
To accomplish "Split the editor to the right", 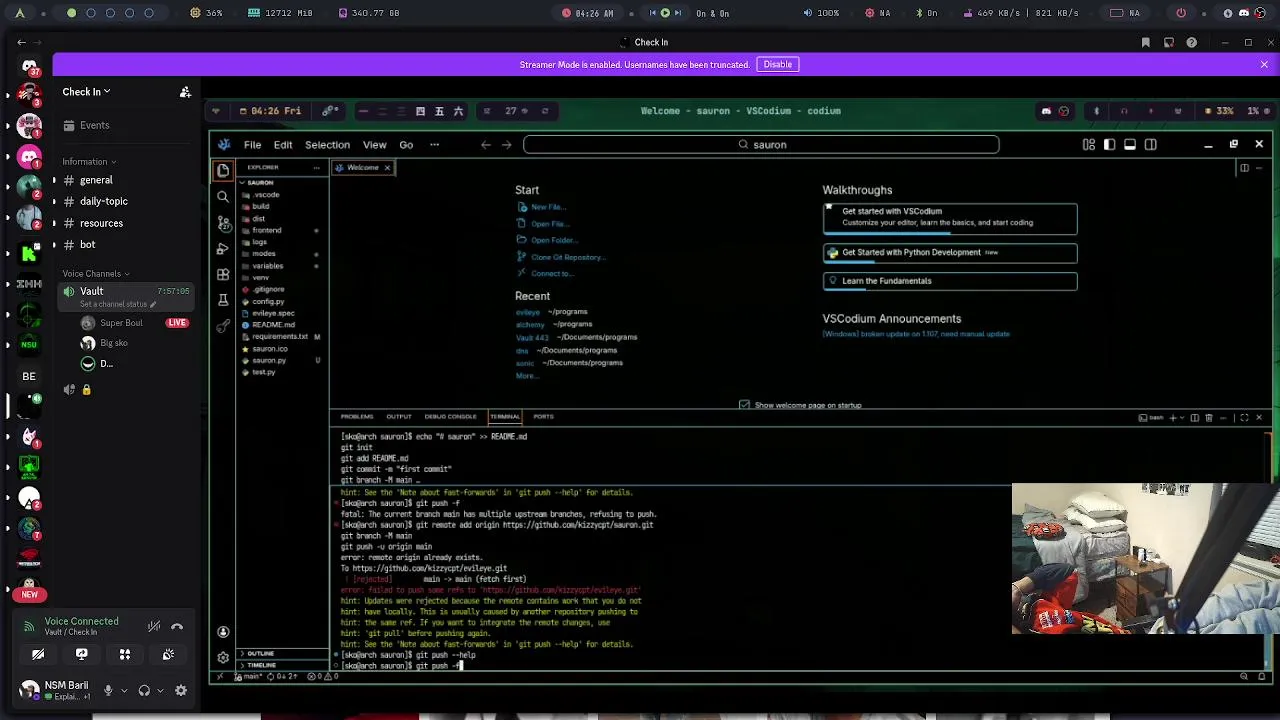I will coord(1244,168).
